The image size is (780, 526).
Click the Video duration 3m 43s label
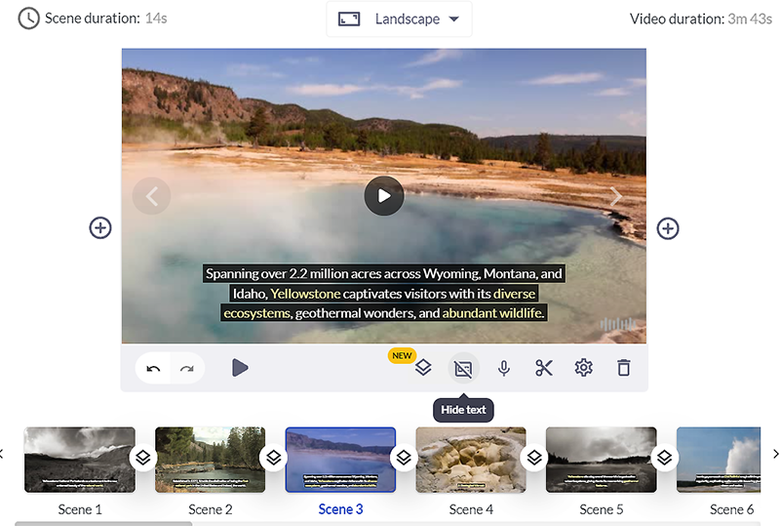(x=700, y=19)
